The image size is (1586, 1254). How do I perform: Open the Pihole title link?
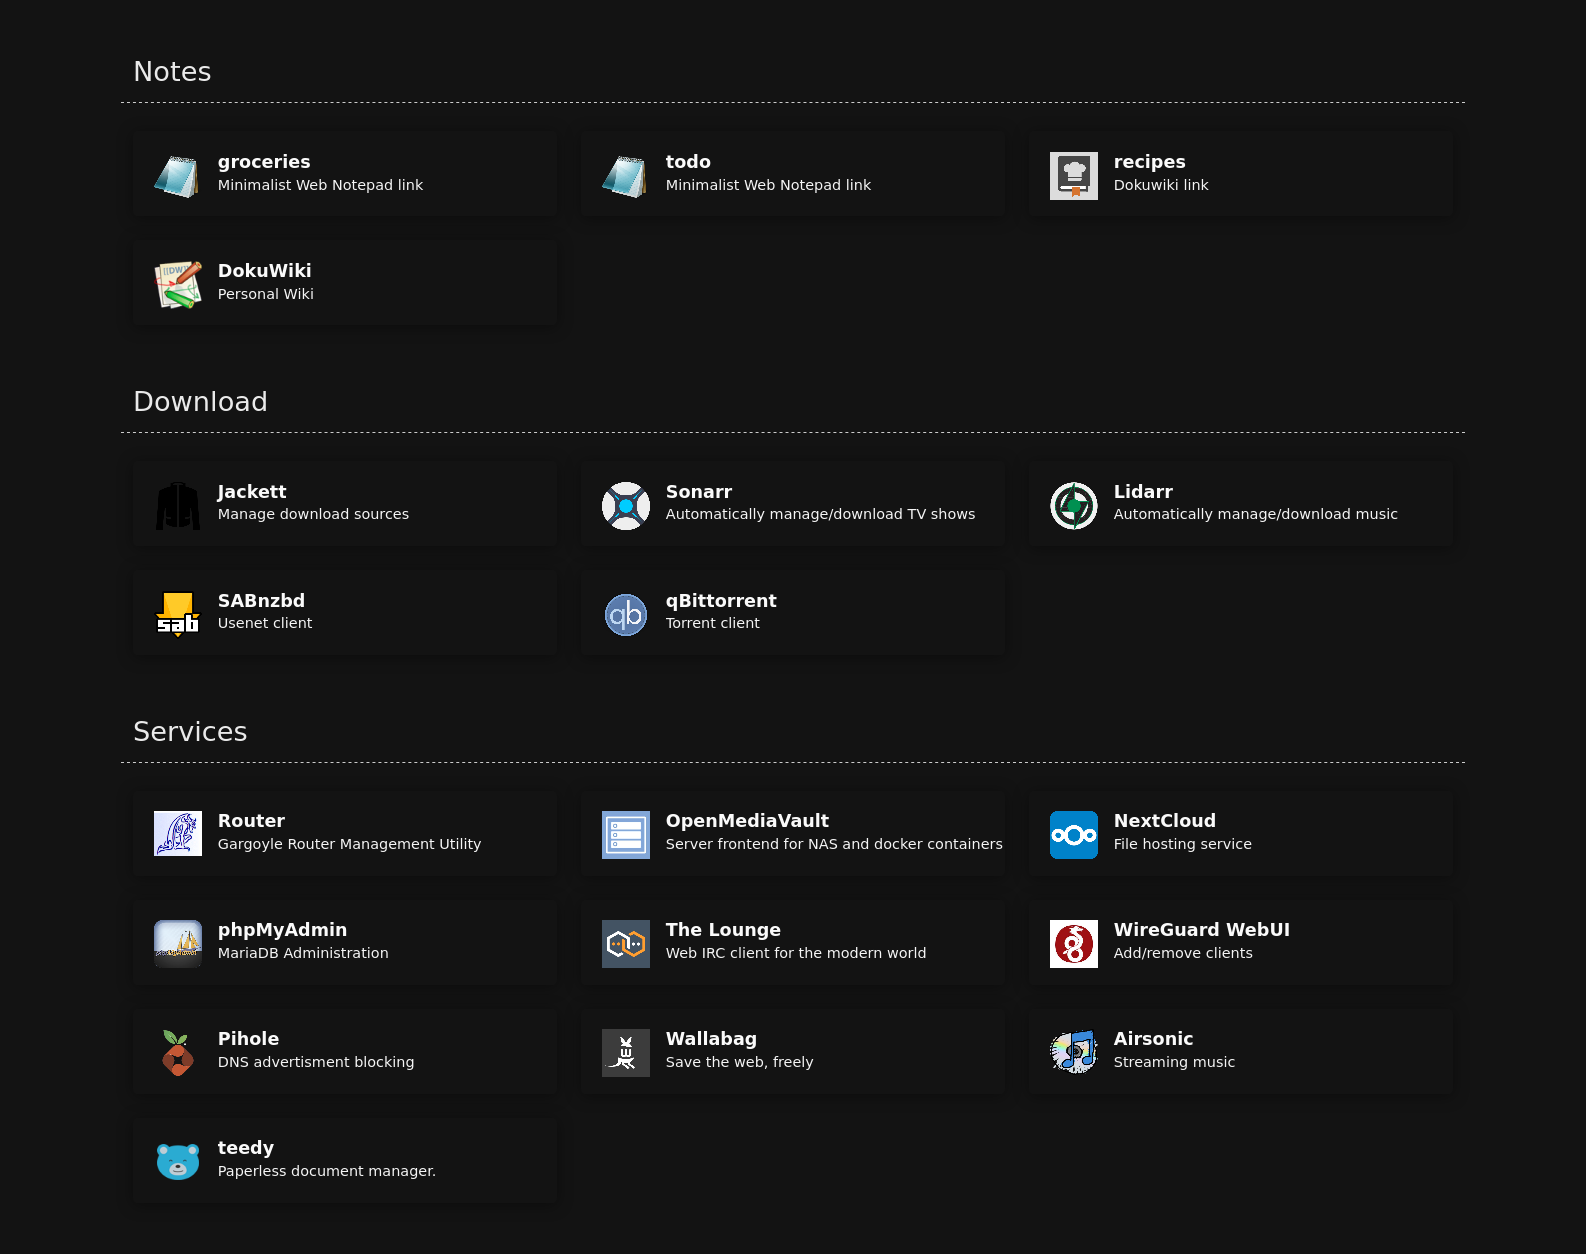pyautogui.click(x=248, y=1039)
